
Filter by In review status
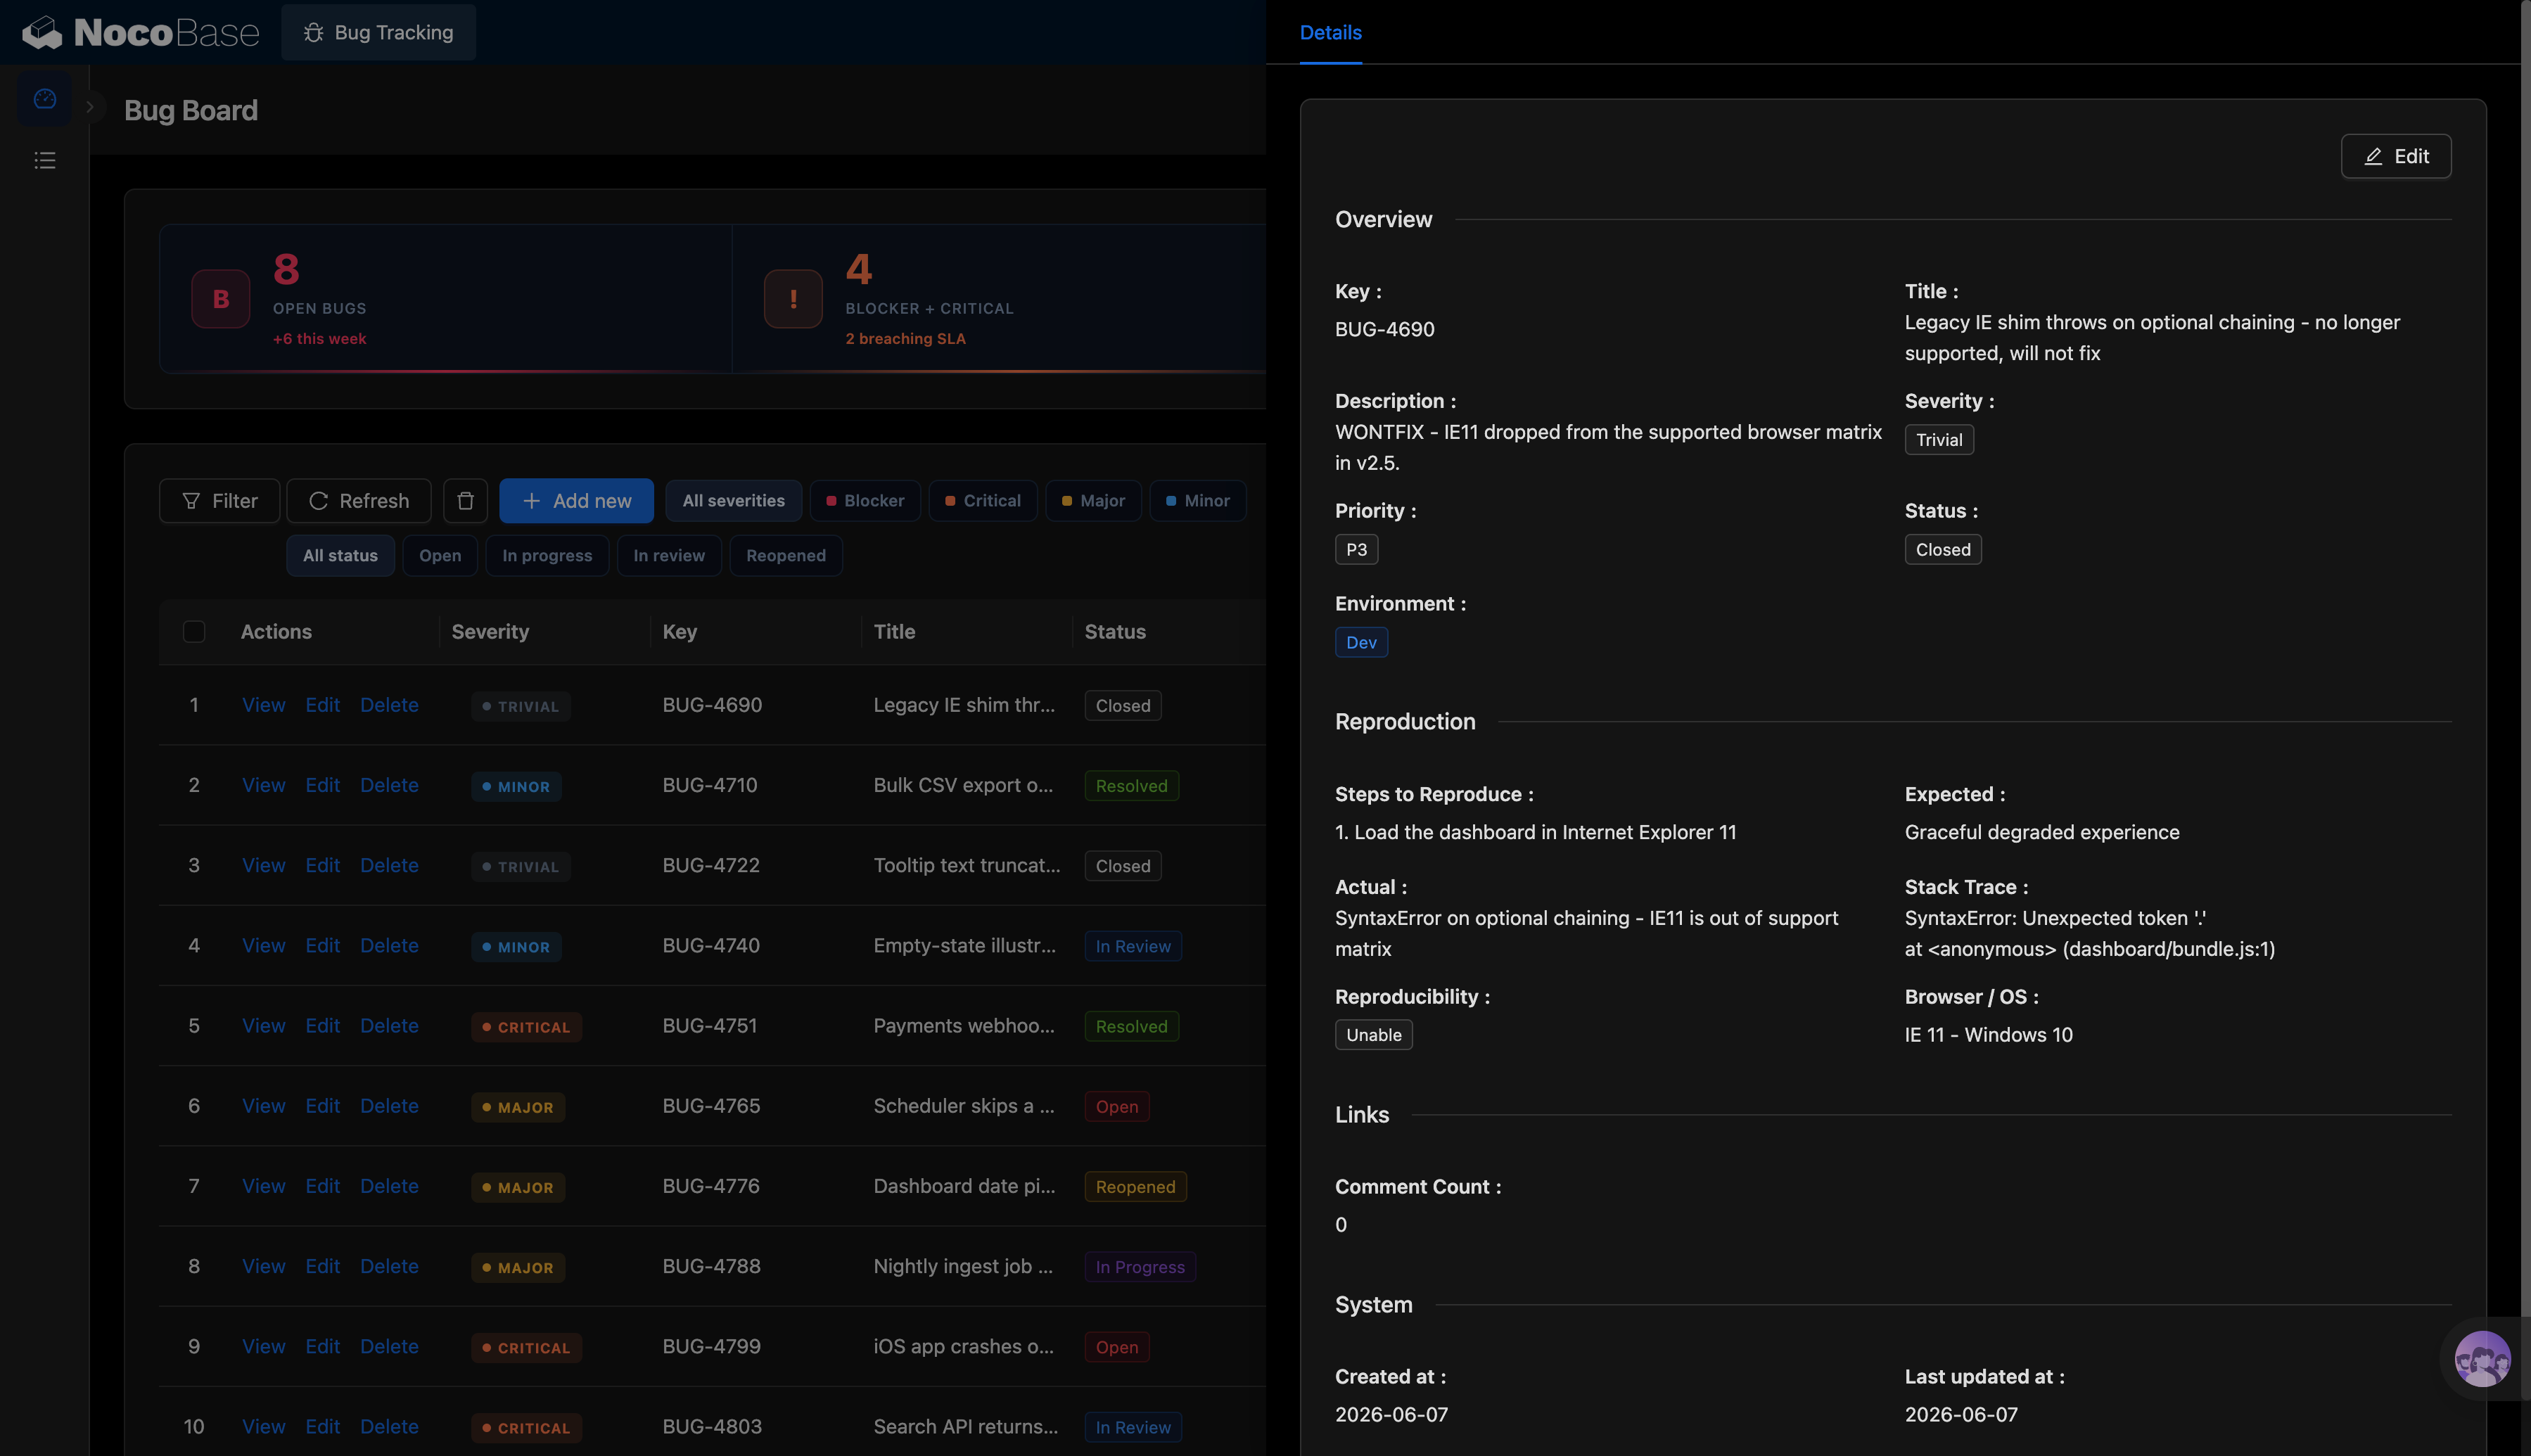point(669,556)
